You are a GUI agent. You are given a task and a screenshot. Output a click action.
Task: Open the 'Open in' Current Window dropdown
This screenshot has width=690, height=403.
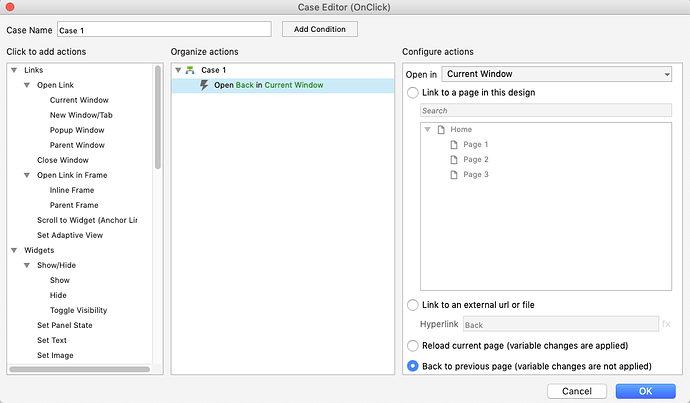pyautogui.click(x=555, y=74)
